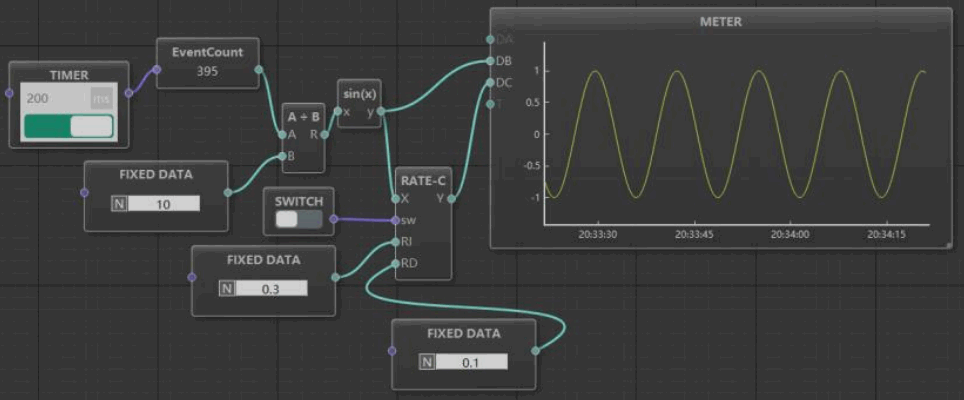Select the Fixed Data value field showing 0.3
The height and width of the screenshot is (400, 964).
[x=270, y=288]
